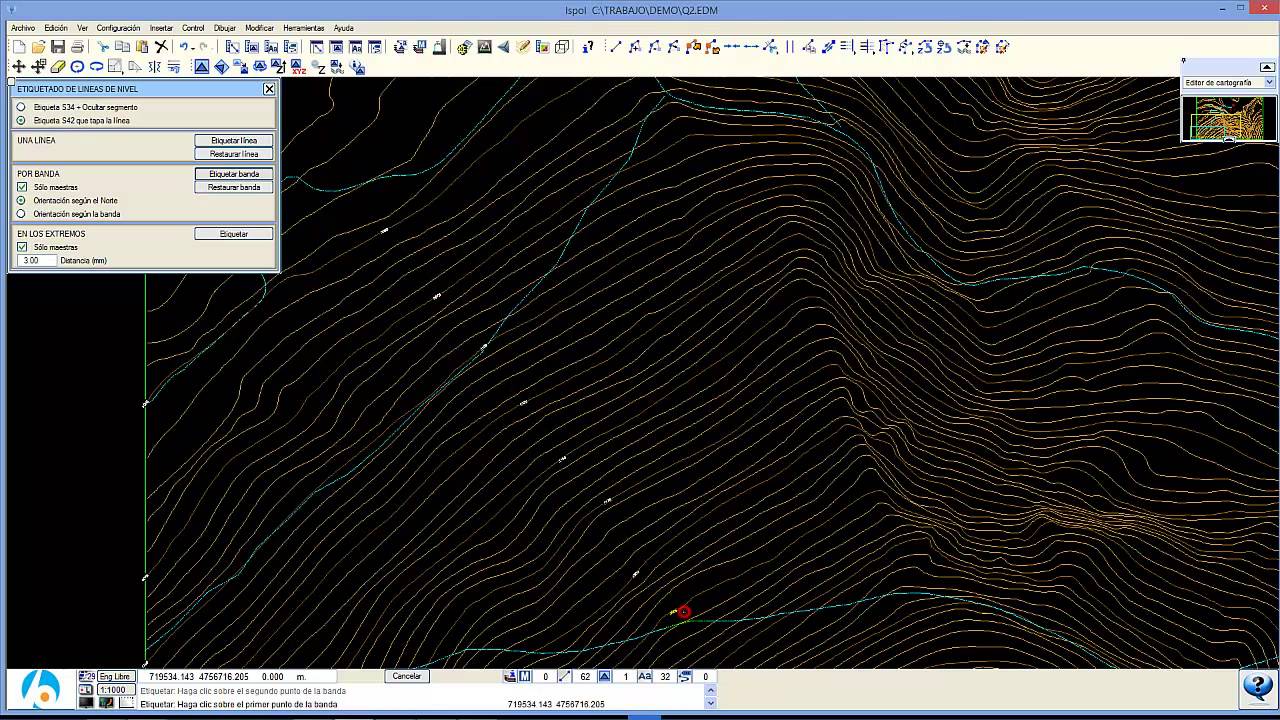Toggle 'Sólo maestras' checkbox under En los extremos
Viewport: 1280px width, 720px height.
tap(22, 247)
